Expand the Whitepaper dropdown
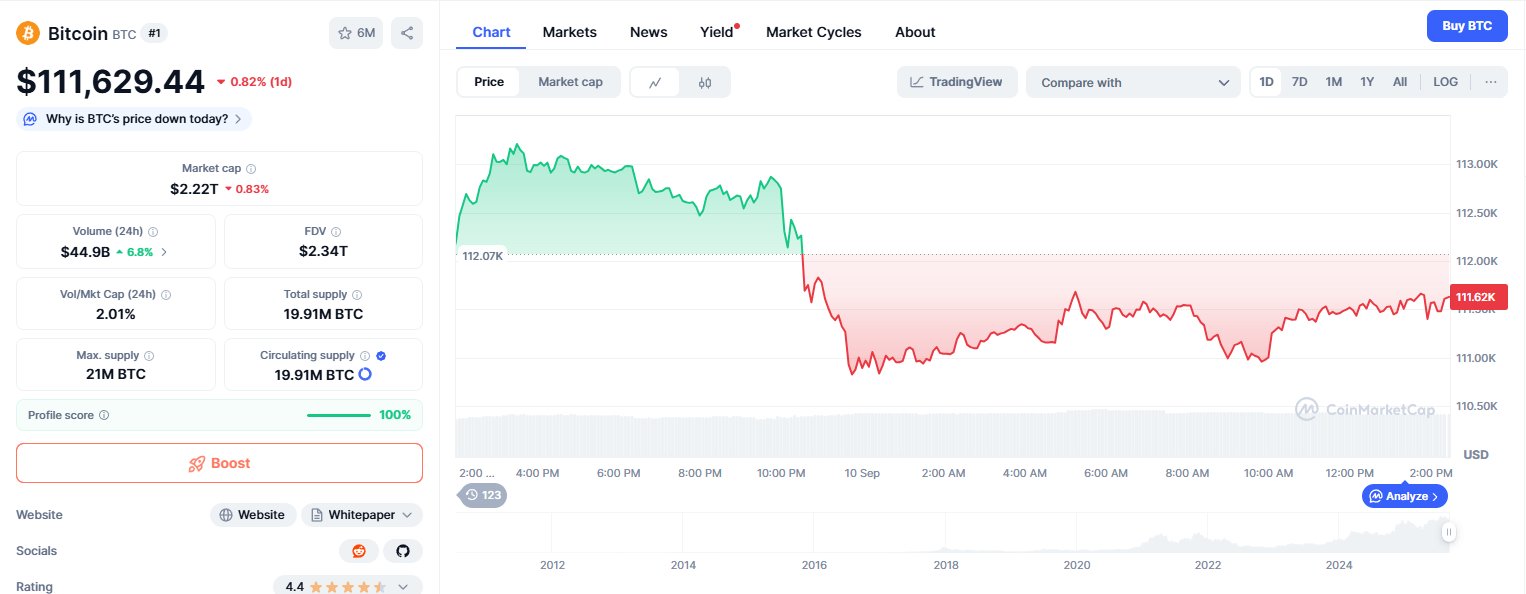Screen dimensions: 1526x594 (362, 515)
